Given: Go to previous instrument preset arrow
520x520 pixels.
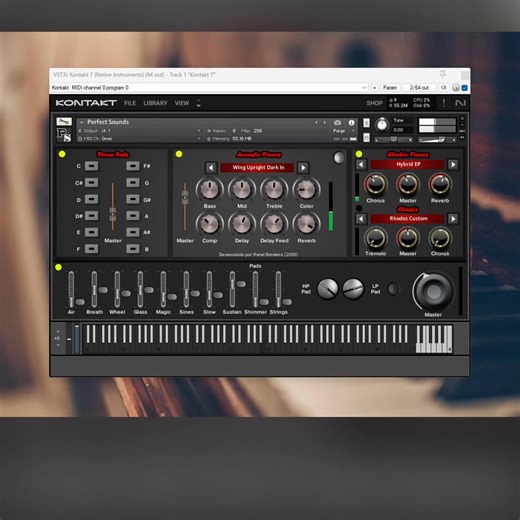Looking at the screenshot, I should (x=316, y=122).
